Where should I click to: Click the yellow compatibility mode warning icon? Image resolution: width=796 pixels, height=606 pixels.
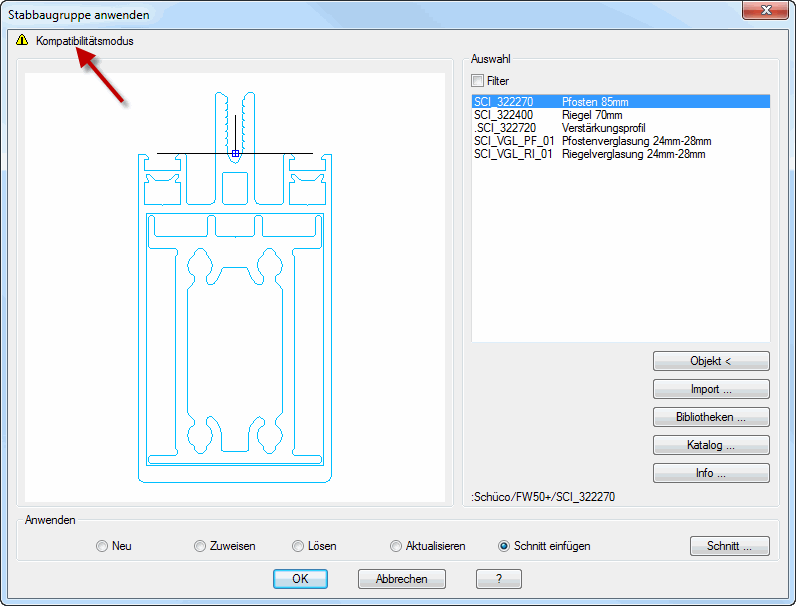click(x=22, y=41)
